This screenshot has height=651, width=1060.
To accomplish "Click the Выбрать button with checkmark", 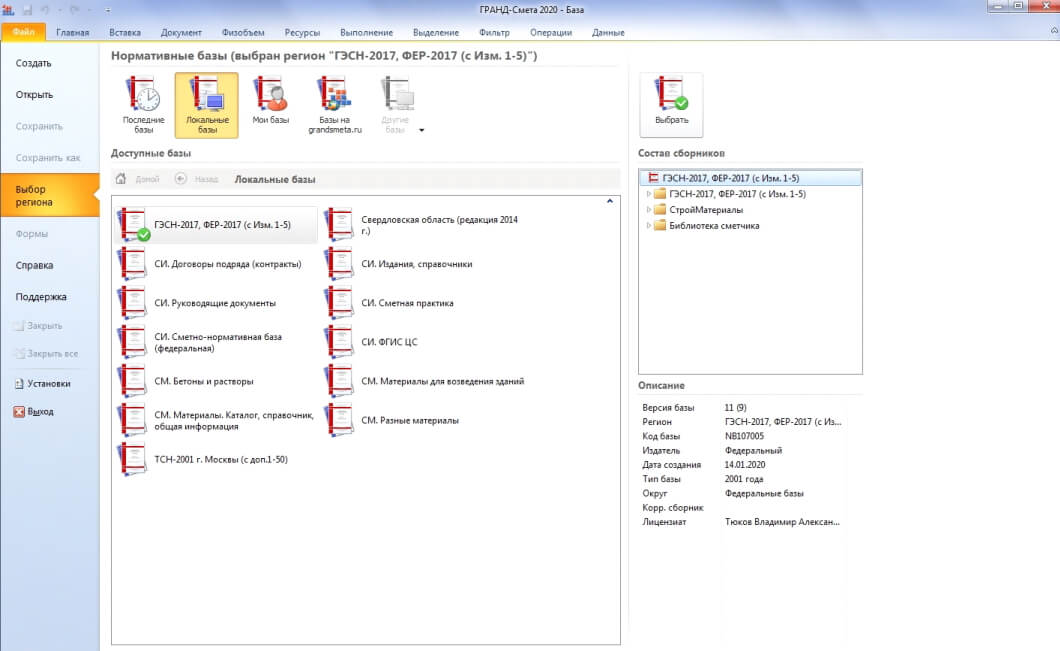I will [671, 105].
